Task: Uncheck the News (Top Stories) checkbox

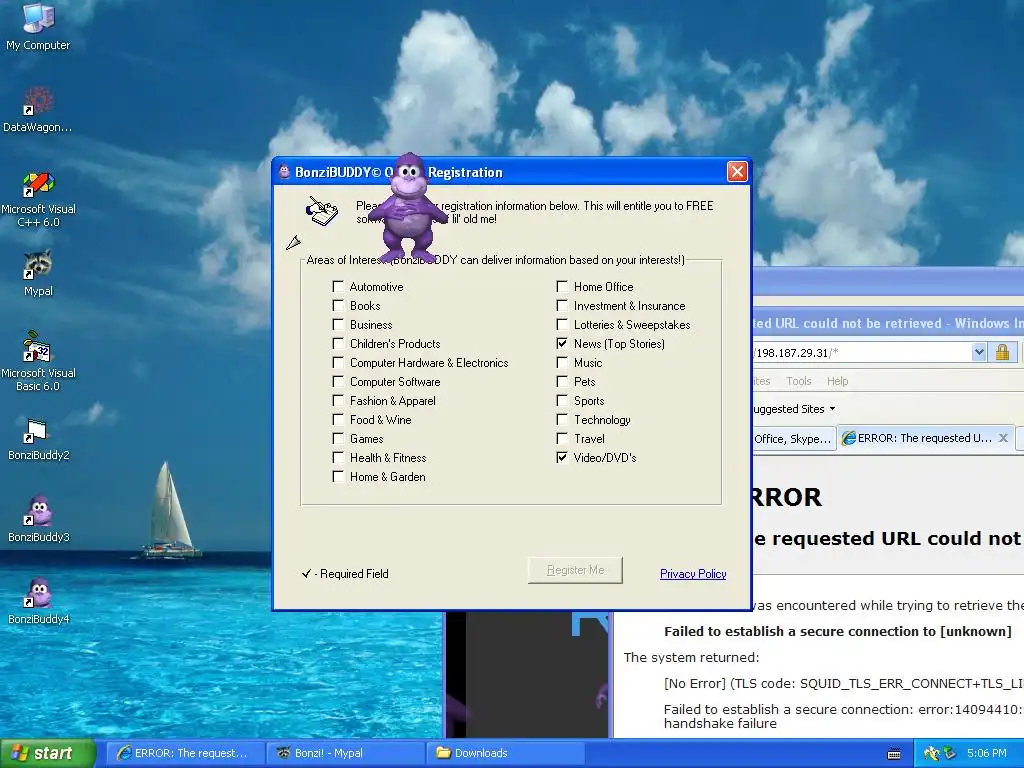Action: click(x=562, y=343)
